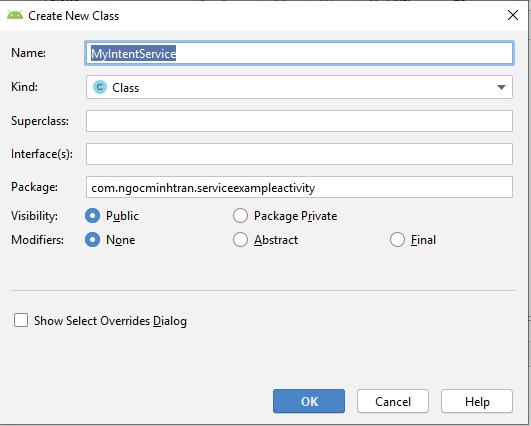Click the Create New Class title text

point(73,16)
